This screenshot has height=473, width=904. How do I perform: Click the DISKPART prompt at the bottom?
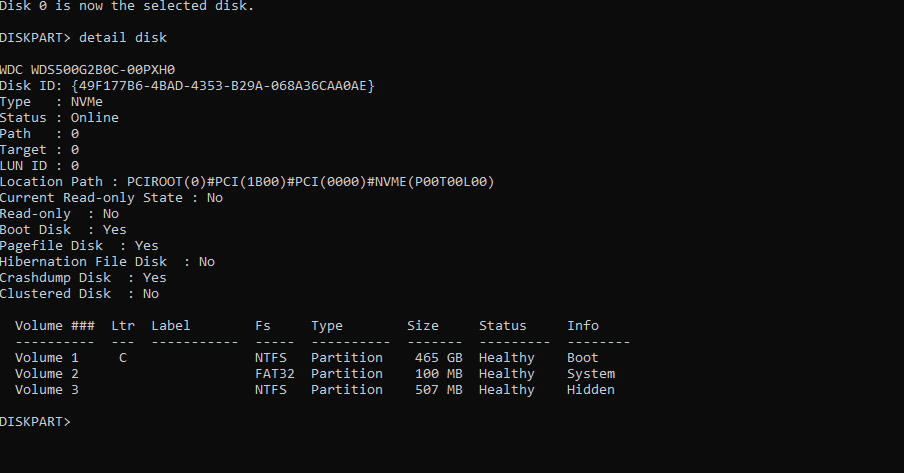coord(36,421)
